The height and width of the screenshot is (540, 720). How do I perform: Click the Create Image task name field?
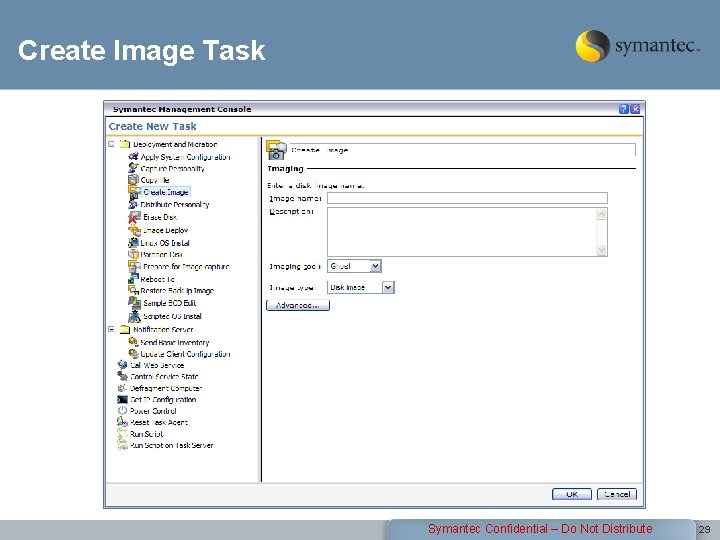[x=462, y=150]
